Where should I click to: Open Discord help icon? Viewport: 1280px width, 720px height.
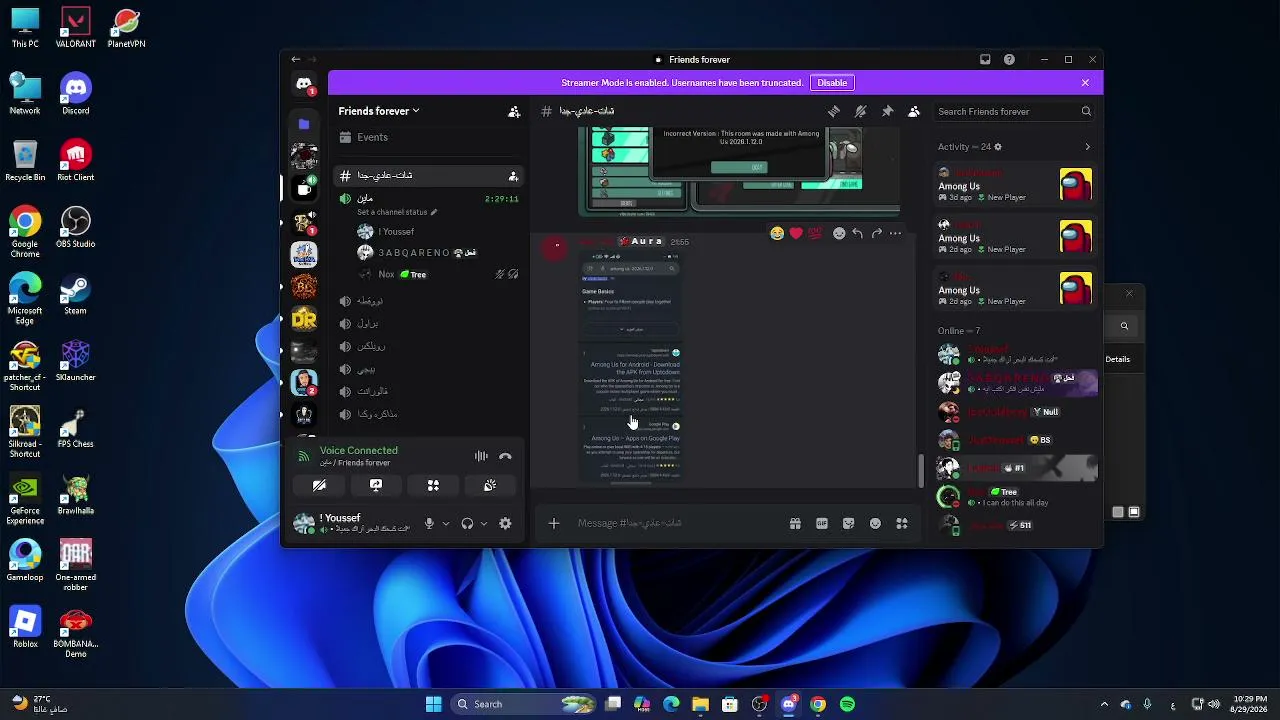coord(1009,59)
